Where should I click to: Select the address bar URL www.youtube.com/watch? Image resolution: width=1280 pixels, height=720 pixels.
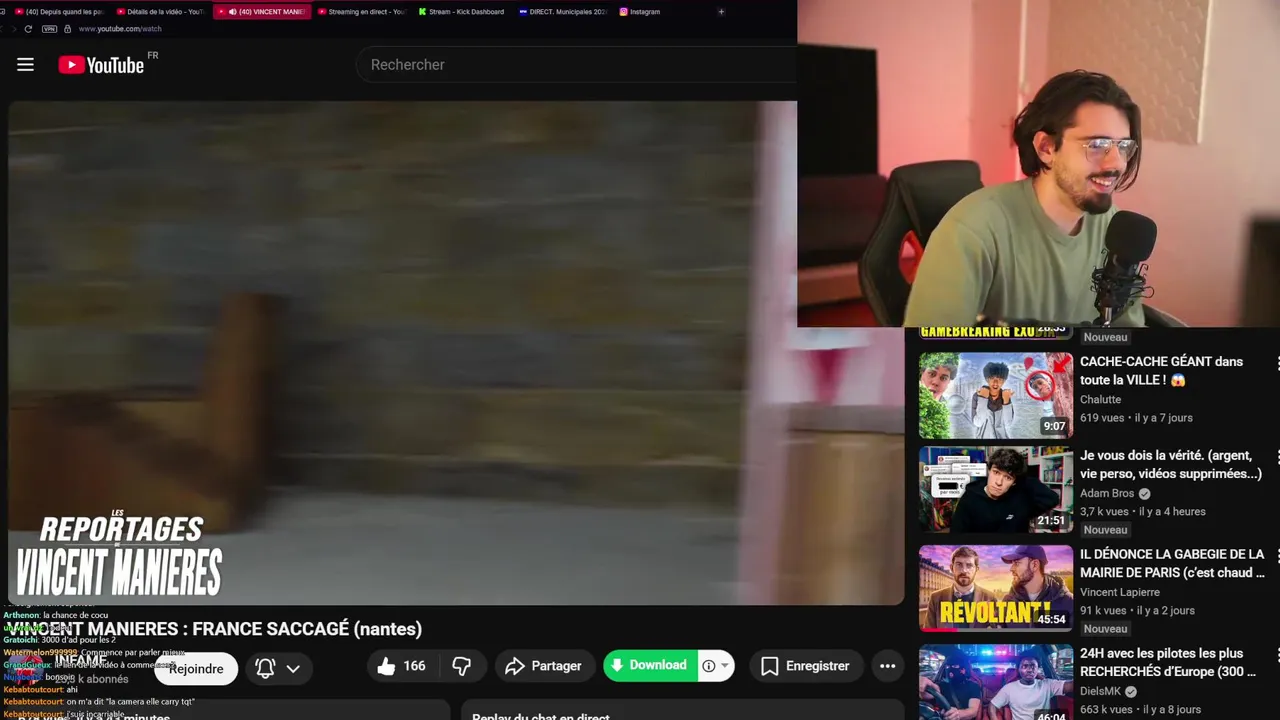(120, 29)
